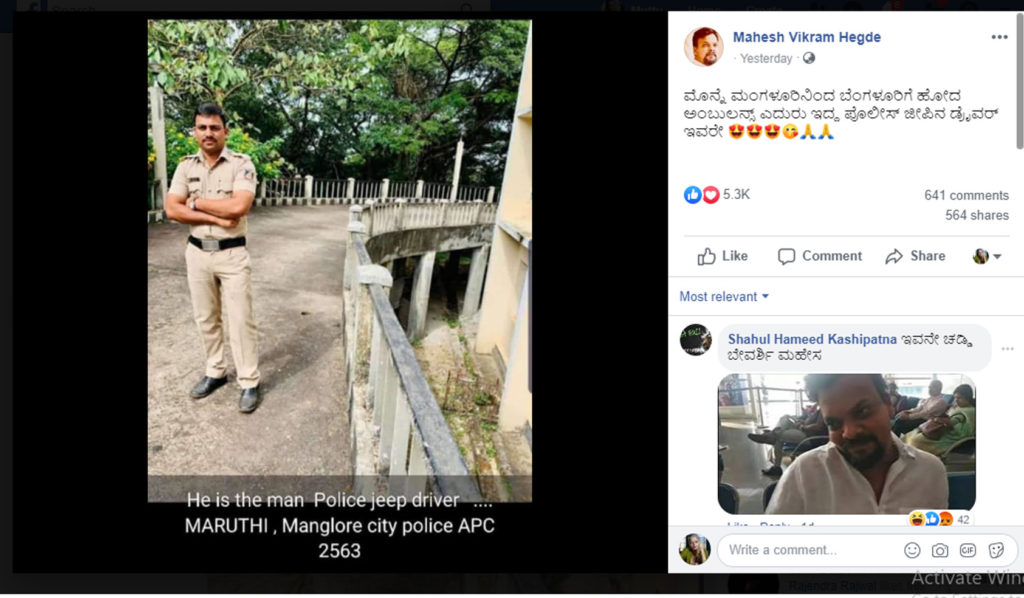Image resolution: width=1024 pixels, height=598 pixels.
Task: Click the reaction emojis on the post
Action: (702, 195)
